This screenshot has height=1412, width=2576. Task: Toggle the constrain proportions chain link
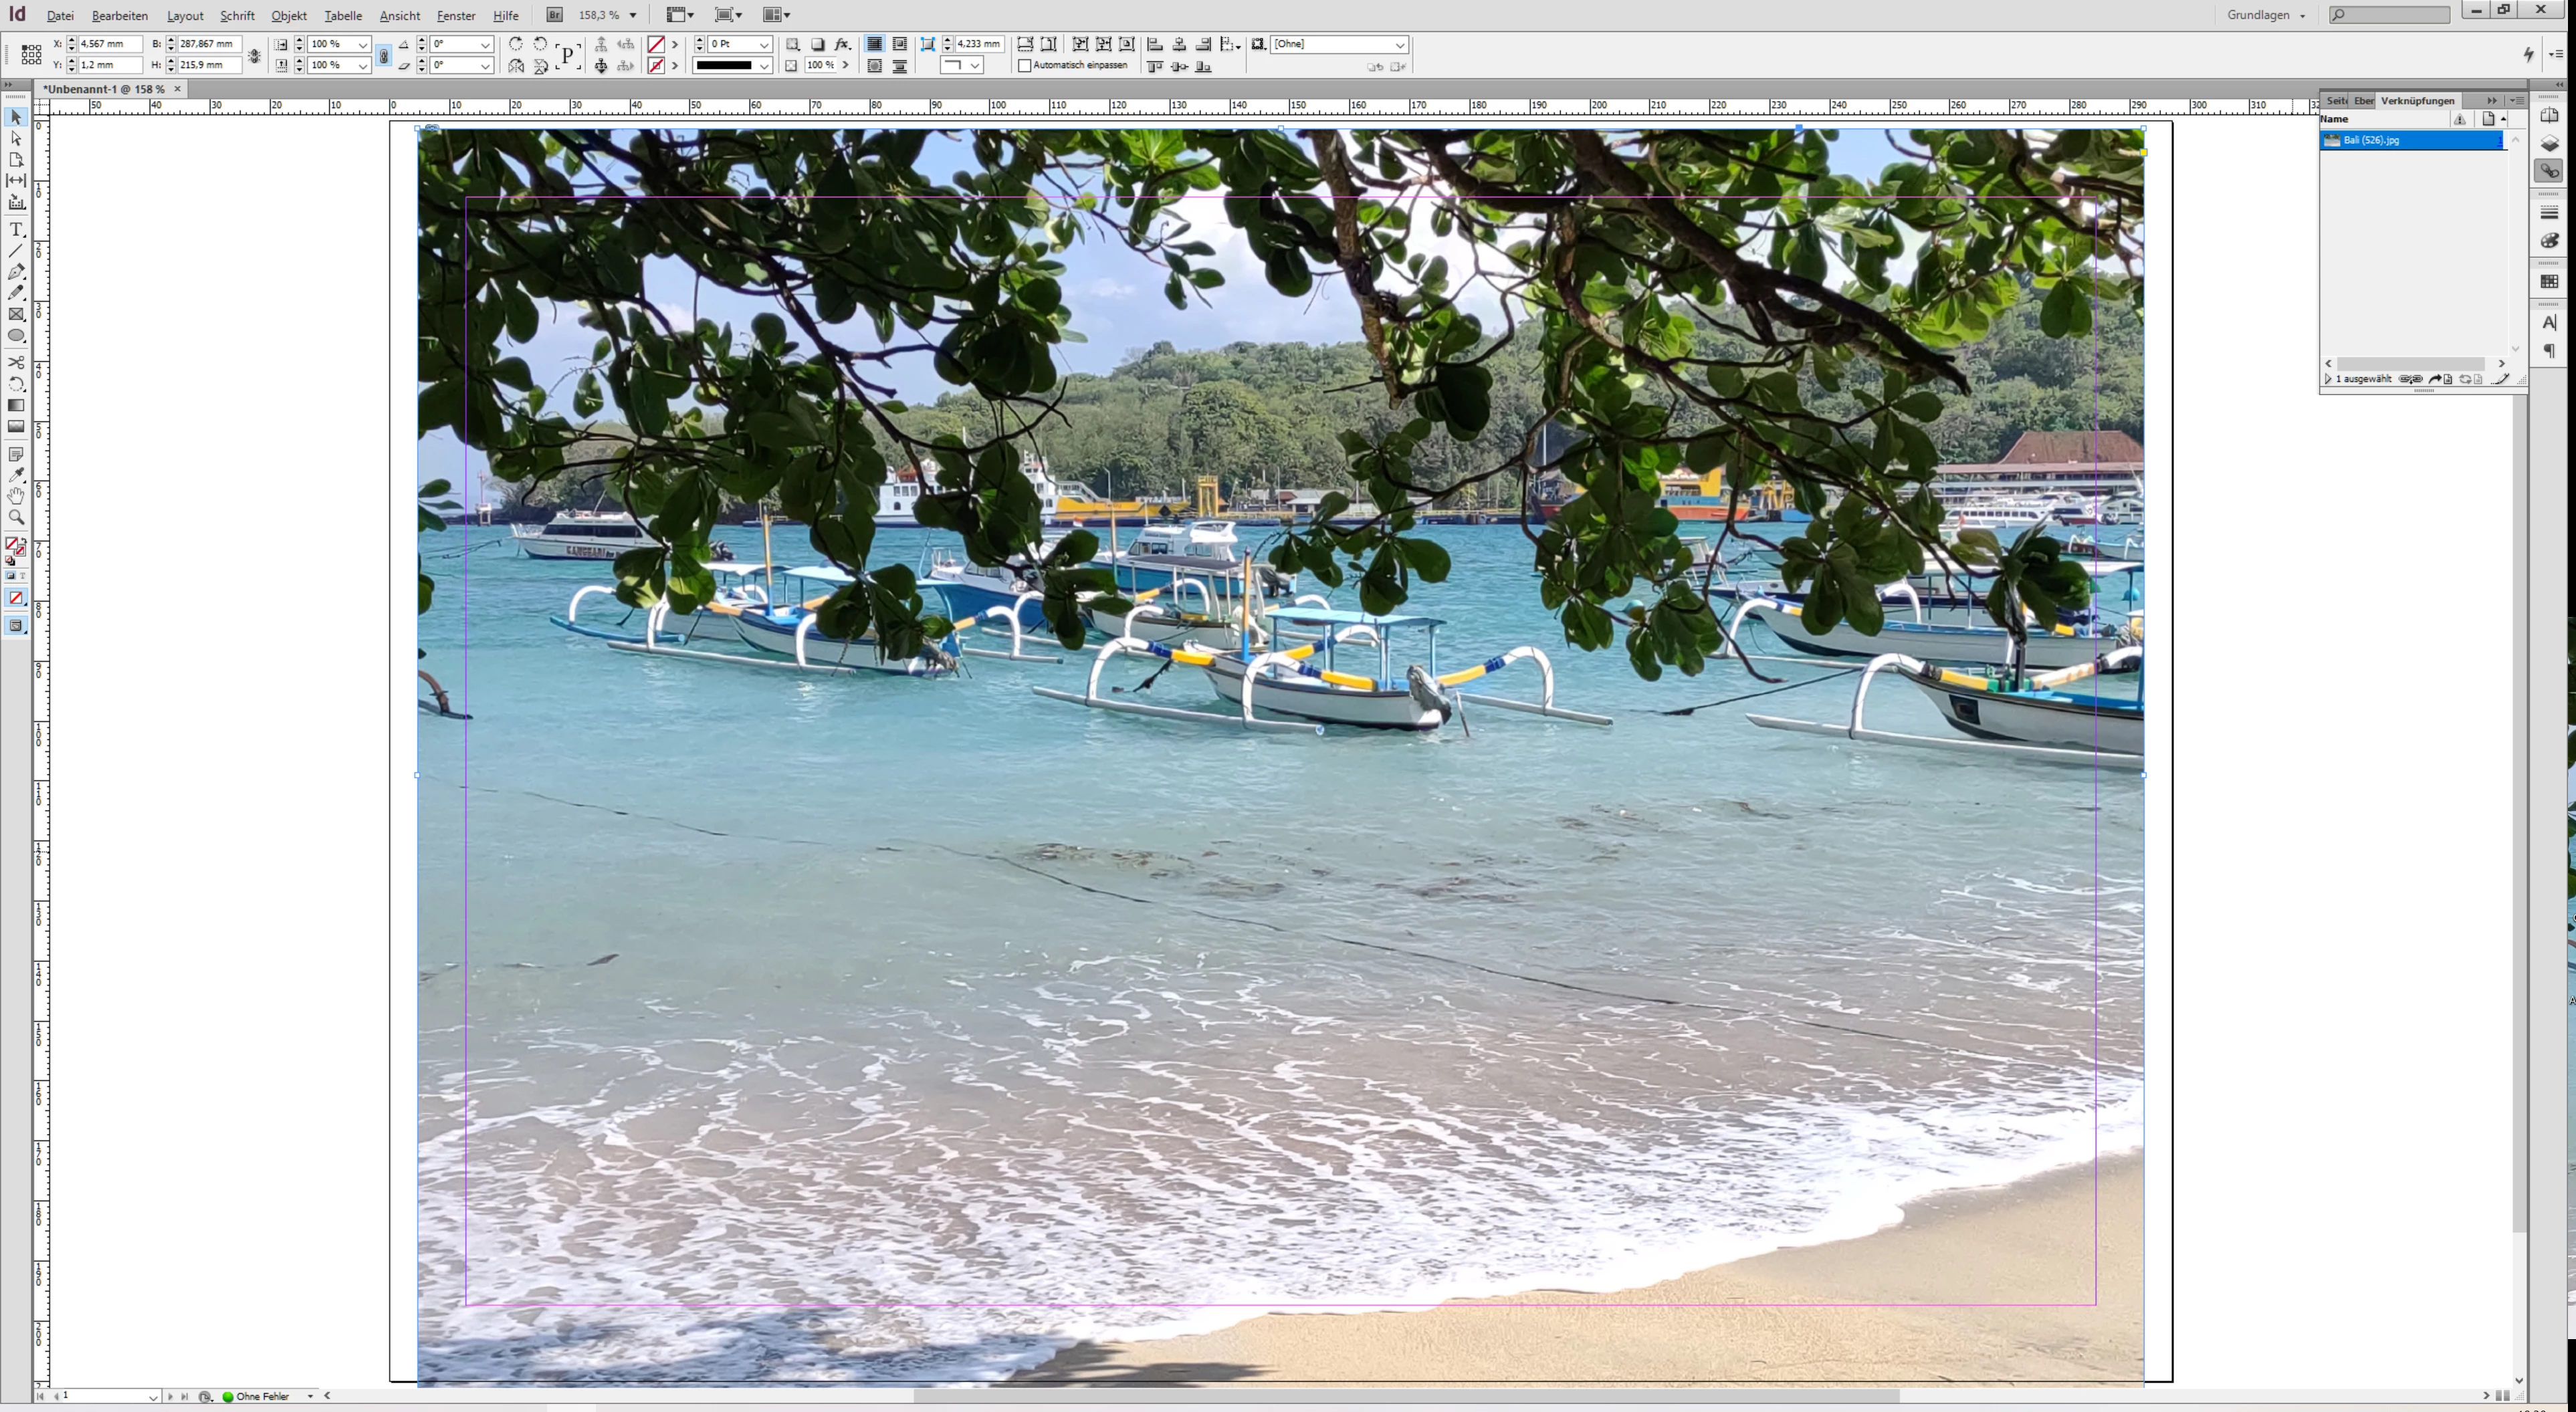pyautogui.click(x=384, y=56)
